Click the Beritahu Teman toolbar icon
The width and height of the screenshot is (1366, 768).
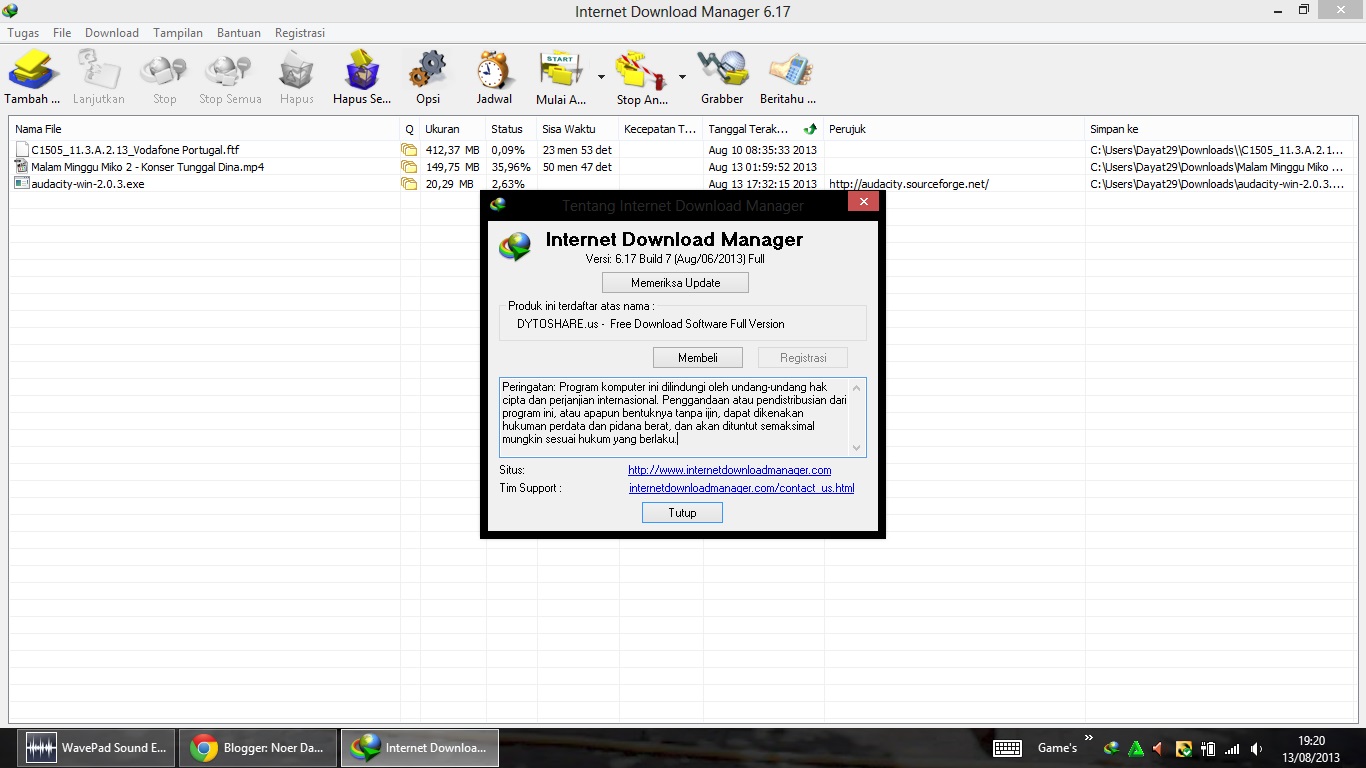(x=789, y=71)
